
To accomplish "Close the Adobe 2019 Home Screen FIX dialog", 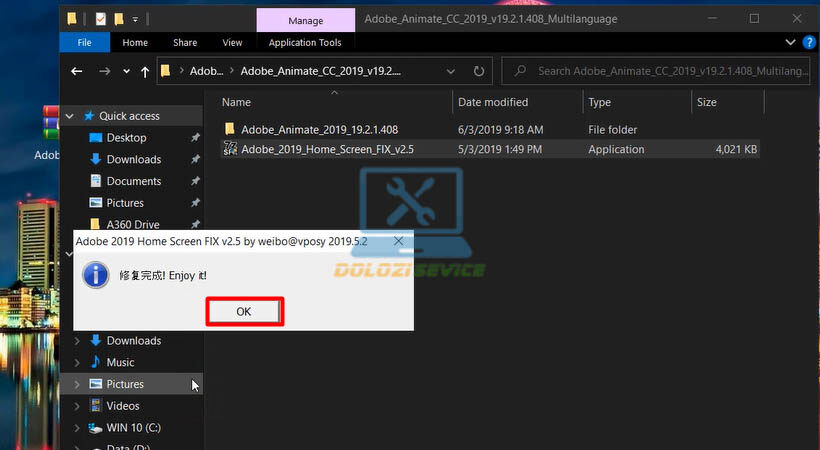I will pos(399,242).
